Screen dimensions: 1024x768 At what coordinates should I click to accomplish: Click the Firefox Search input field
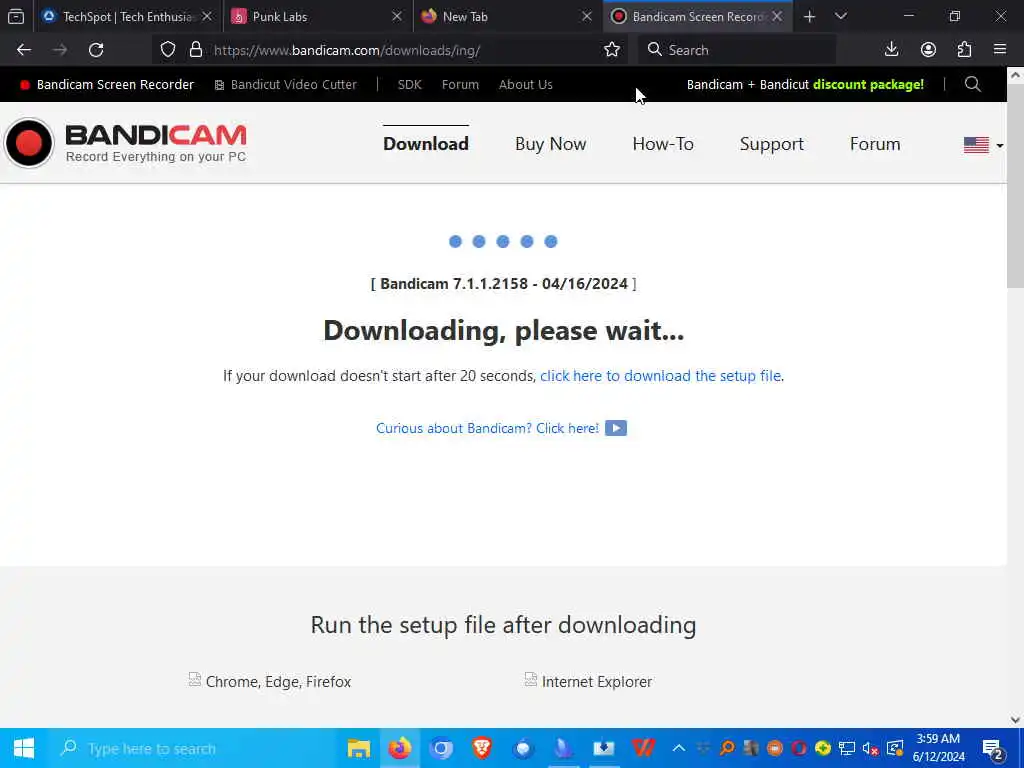coord(737,50)
